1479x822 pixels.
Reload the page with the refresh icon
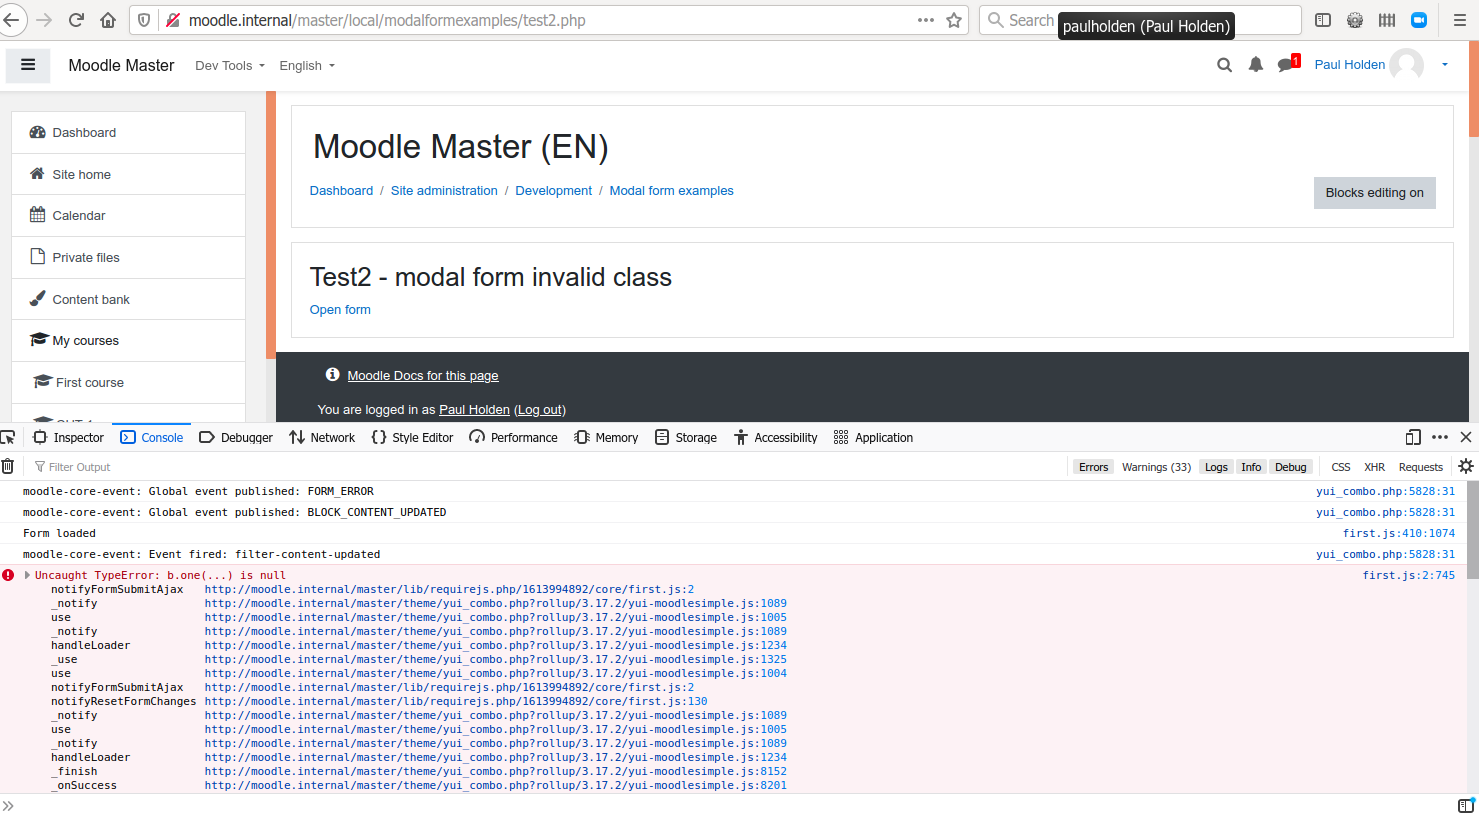click(76, 20)
